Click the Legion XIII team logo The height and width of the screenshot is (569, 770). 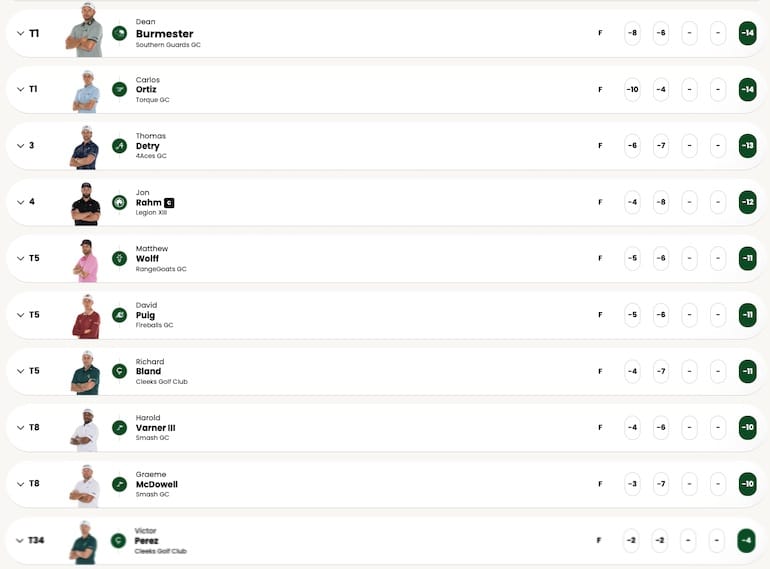[120, 202]
